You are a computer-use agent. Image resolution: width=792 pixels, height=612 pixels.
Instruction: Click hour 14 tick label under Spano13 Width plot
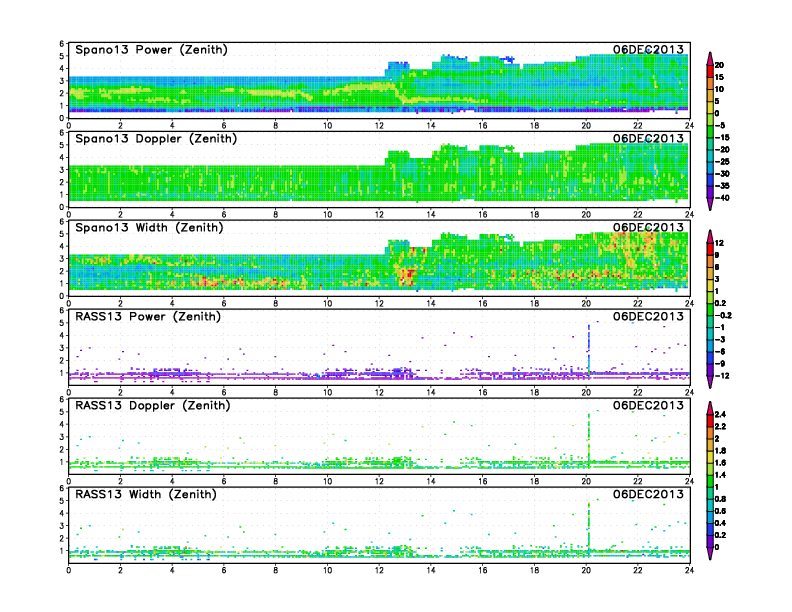431,303
